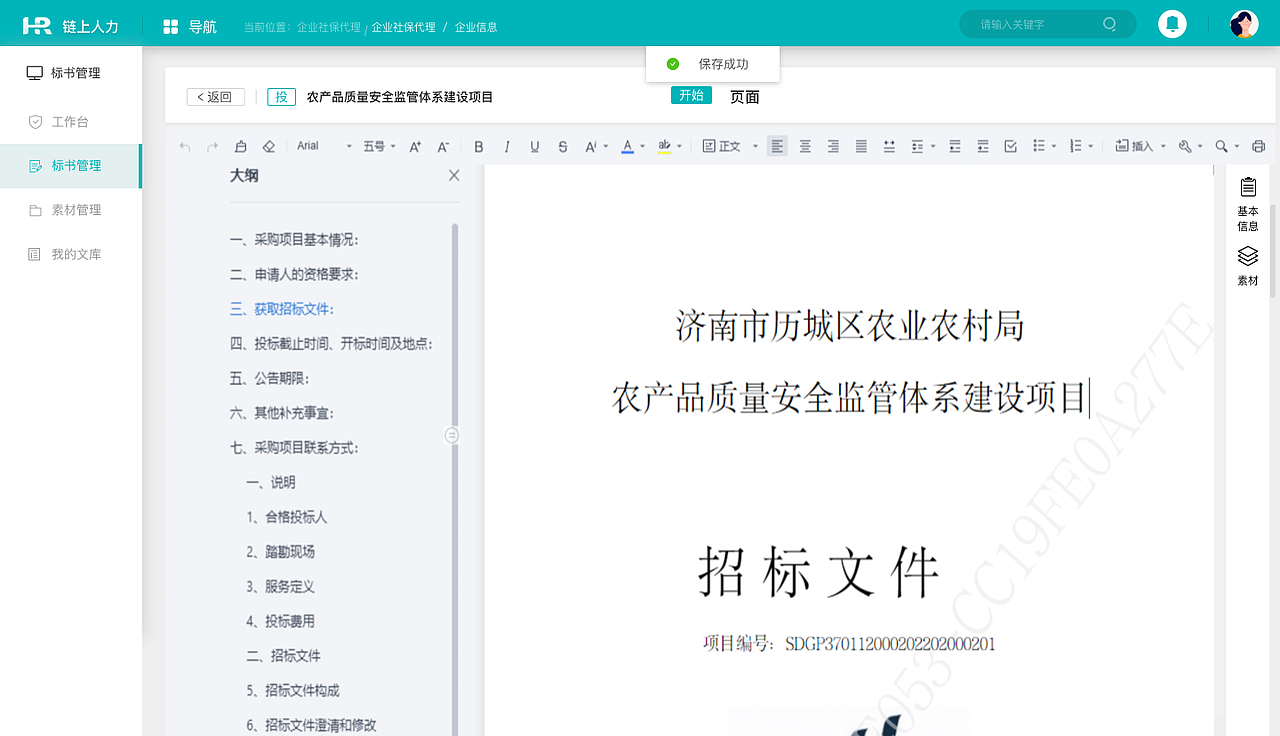Click the clear formatting eraser icon
This screenshot has width=1280, height=736.
[267, 145]
